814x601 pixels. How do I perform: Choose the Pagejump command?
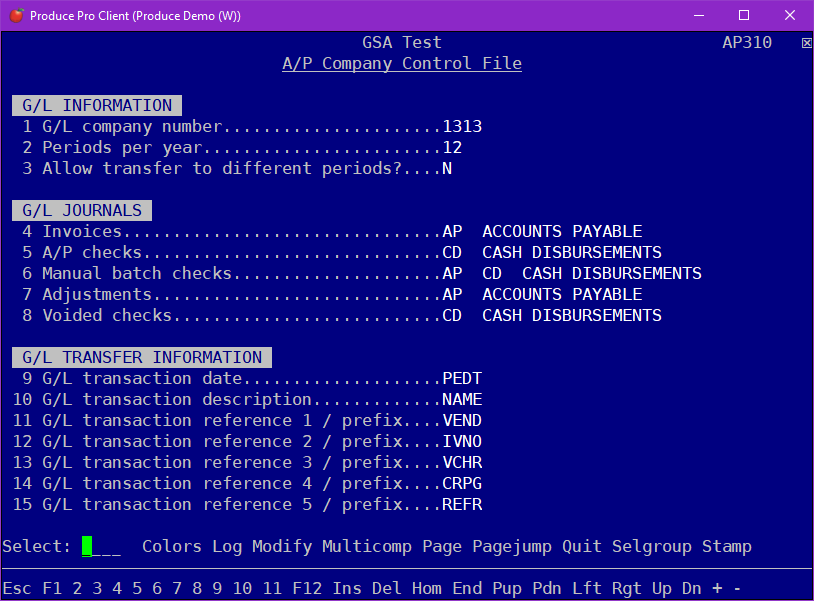[512, 546]
